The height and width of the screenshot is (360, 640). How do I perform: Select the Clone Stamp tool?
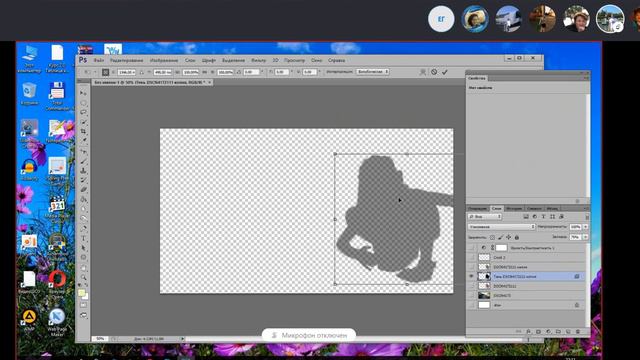tap(83, 171)
